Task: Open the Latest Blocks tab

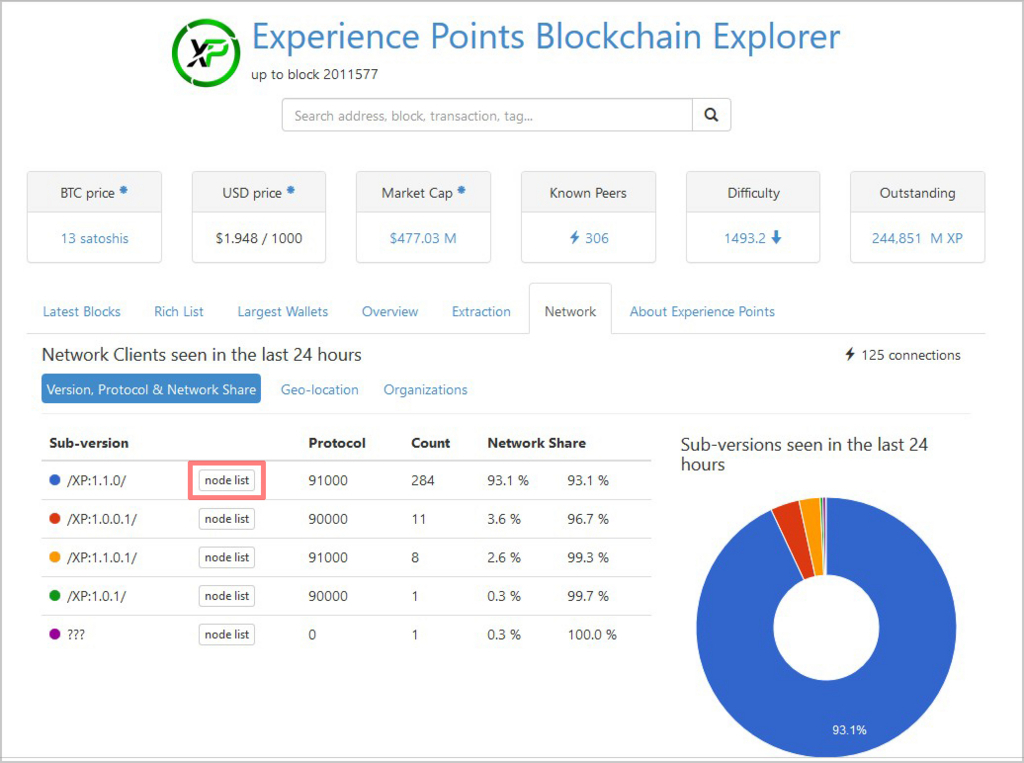Action: [82, 312]
